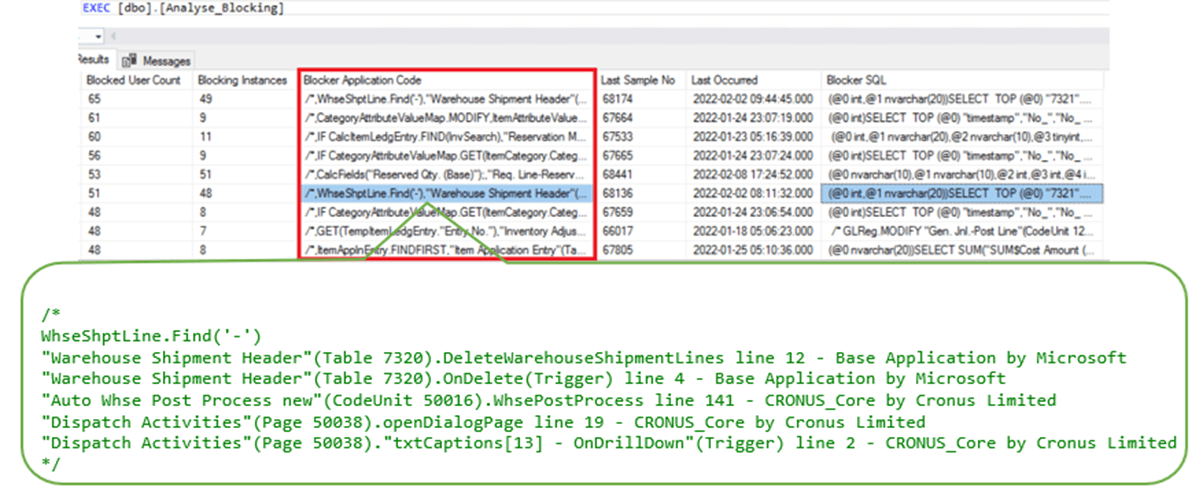The width and height of the screenshot is (1203, 499).
Task: Select Last Occurred cell 2022-01-25 05:10:36.000
Action: point(755,248)
